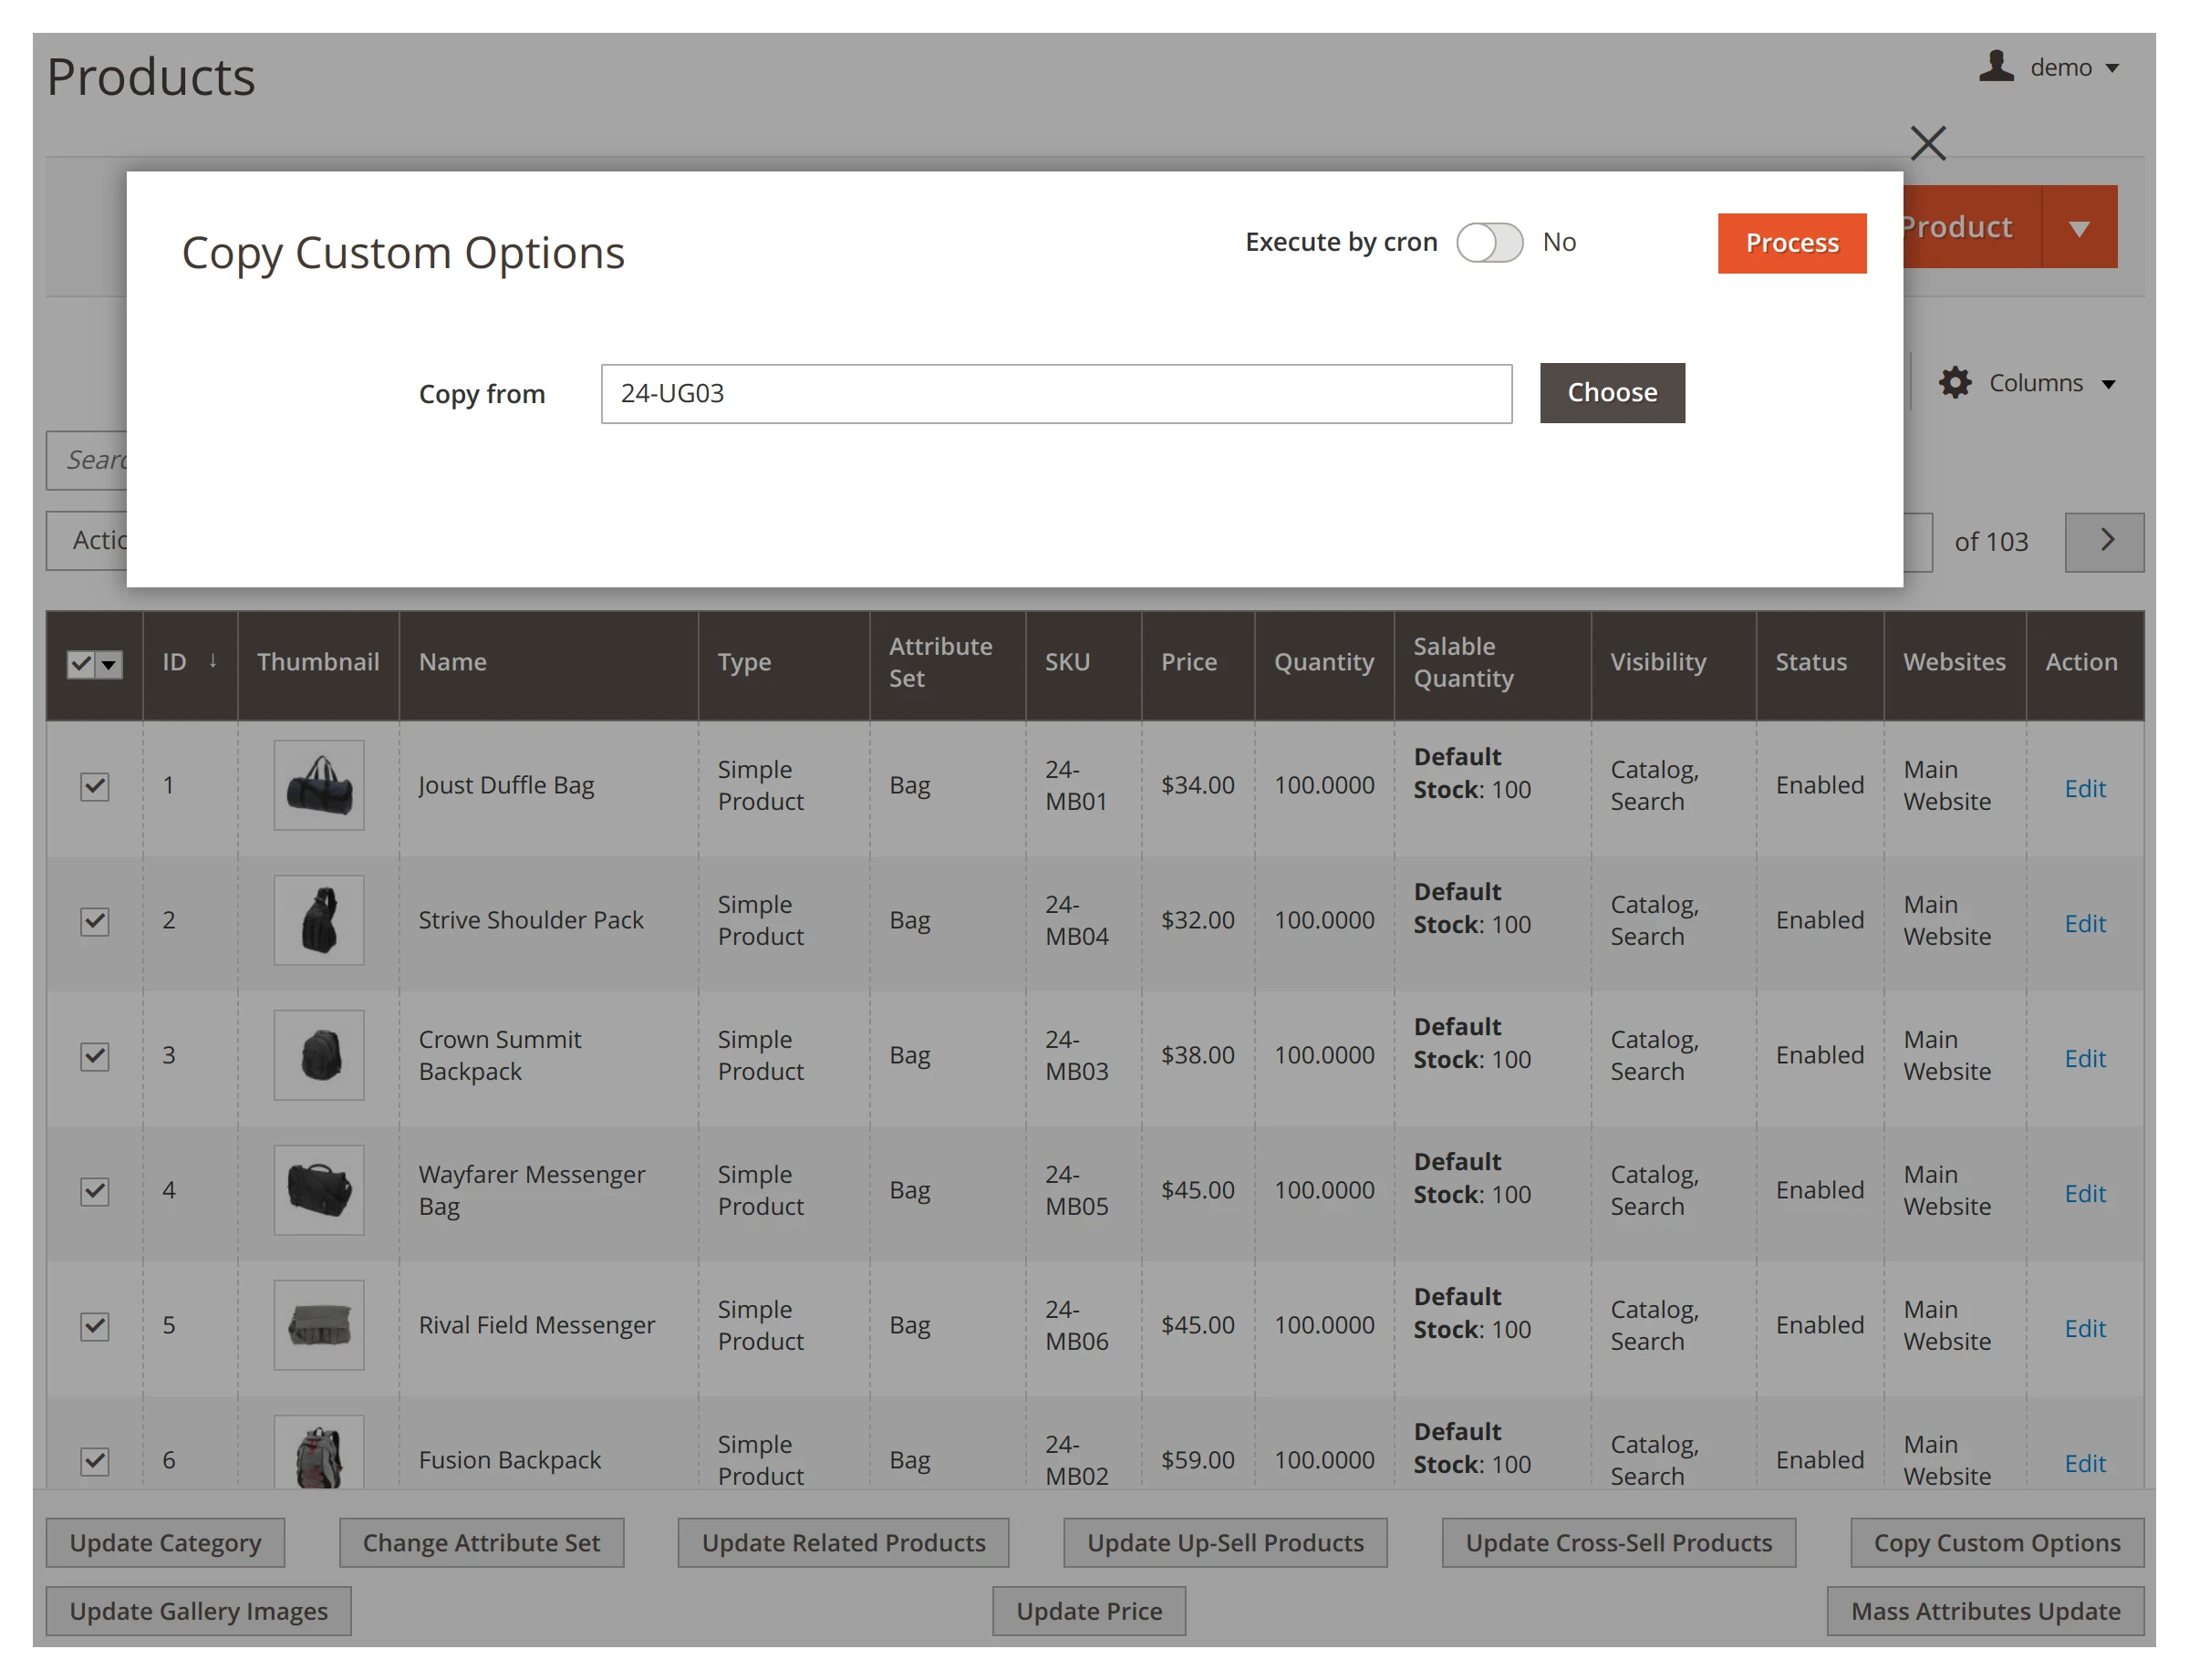The height and width of the screenshot is (1680, 2189).
Task: Uncheck the Rival Field Messenger row checkbox
Action: click(93, 1326)
